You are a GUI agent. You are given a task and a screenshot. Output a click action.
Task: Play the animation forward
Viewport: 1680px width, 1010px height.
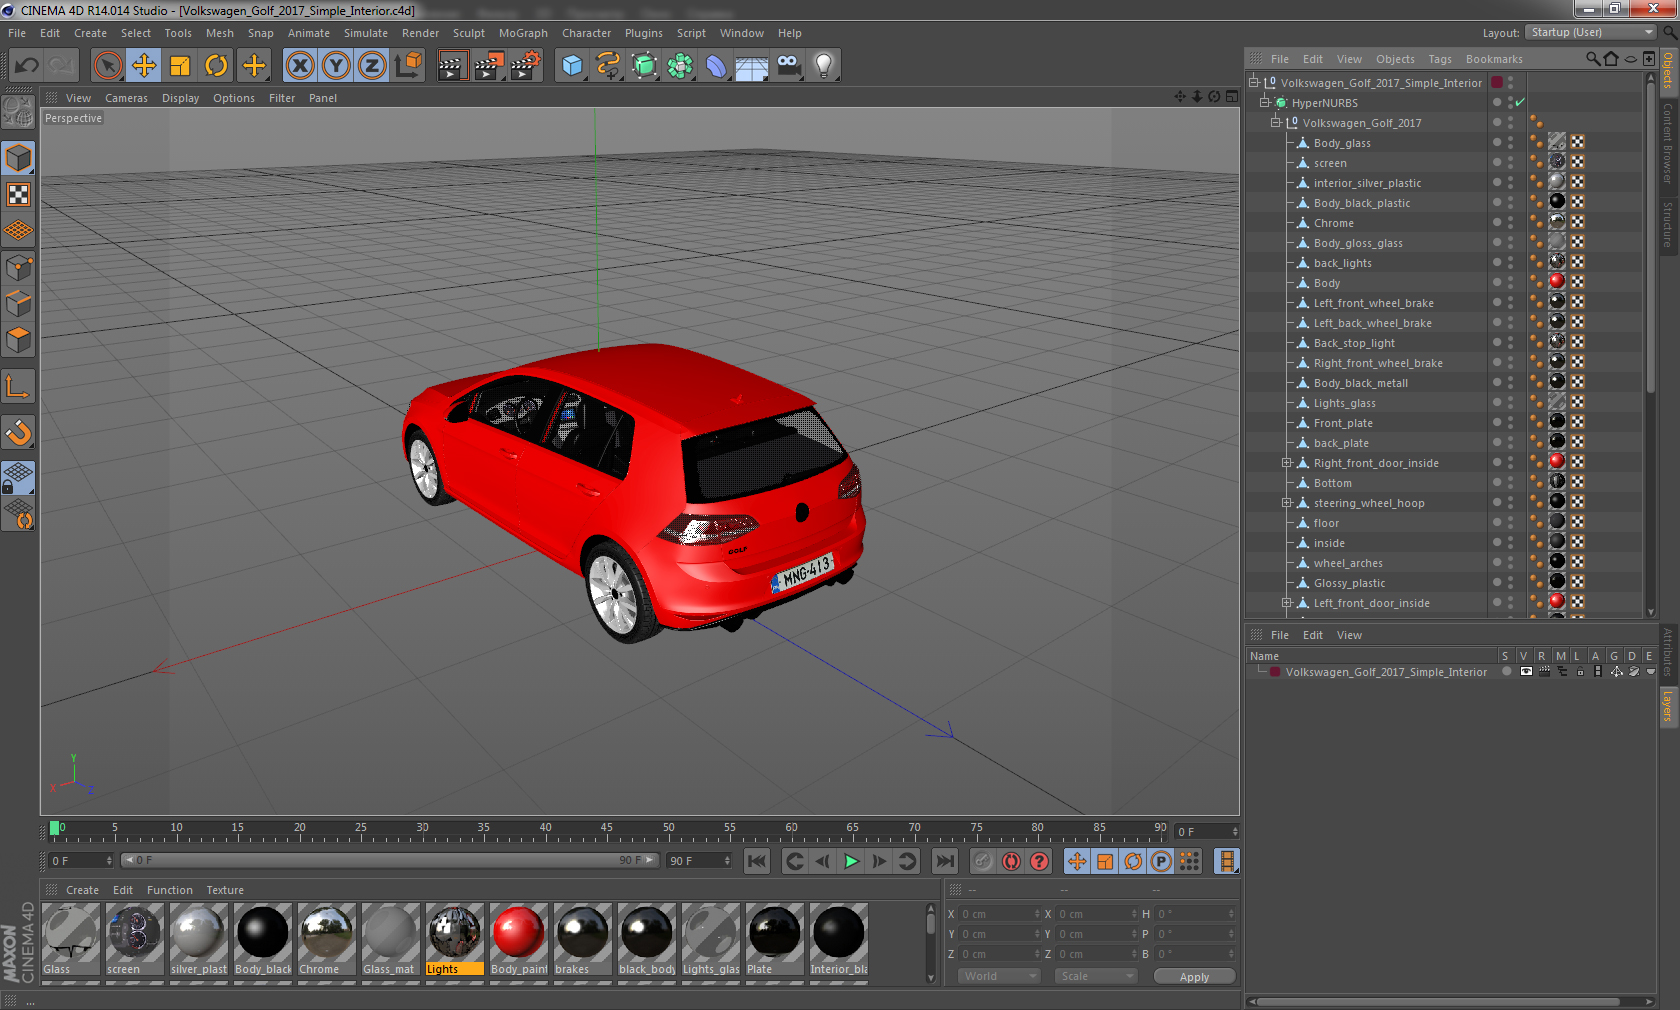pyautogui.click(x=851, y=861)
